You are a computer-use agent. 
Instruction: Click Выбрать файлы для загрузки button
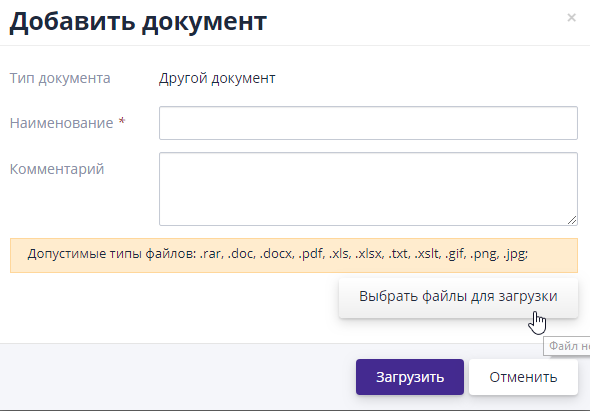pos(458,297)
